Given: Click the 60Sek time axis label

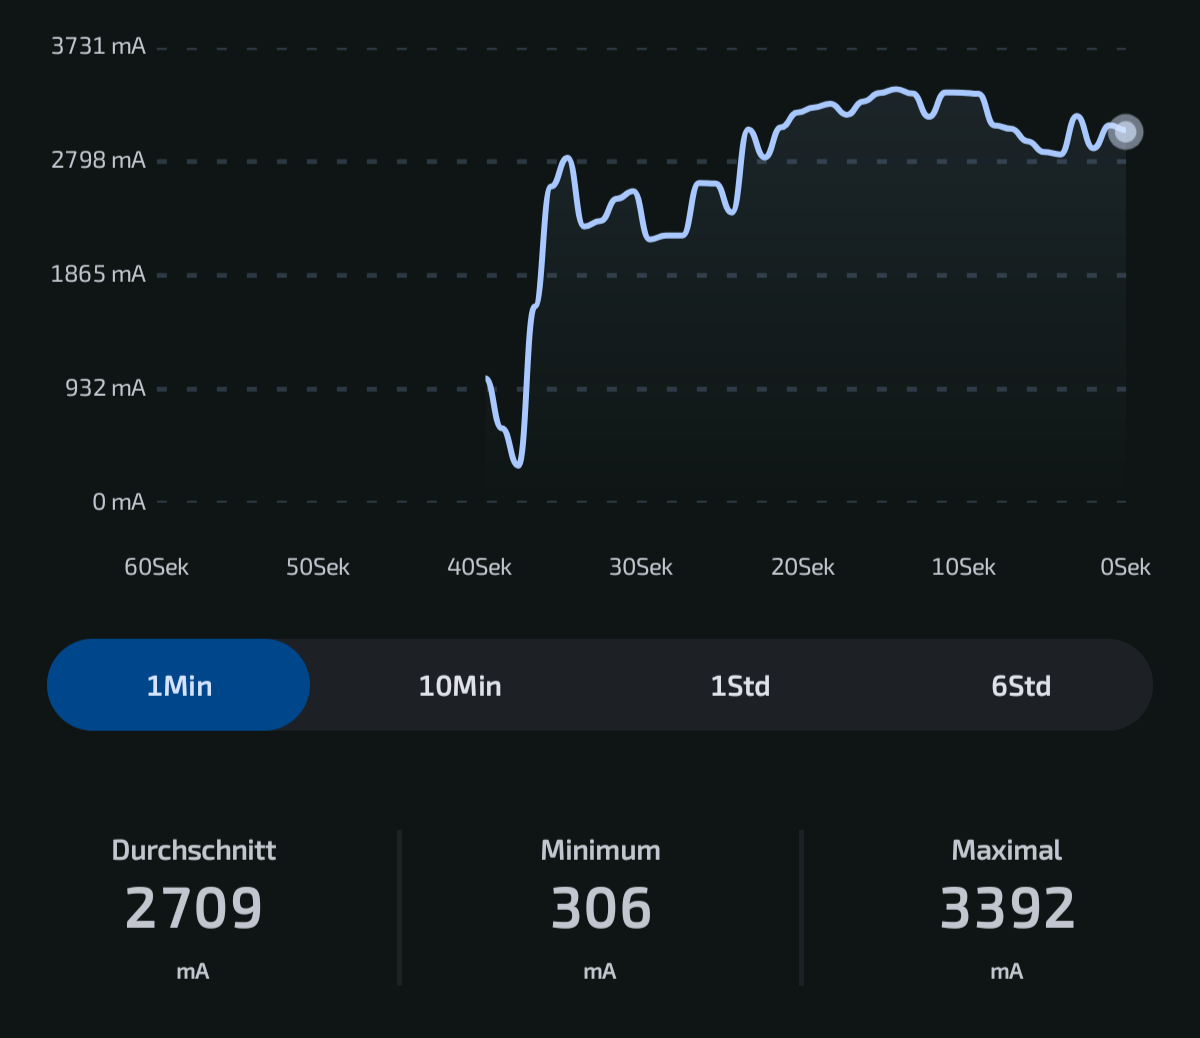Looking at the screenshot, I should 156,567.
